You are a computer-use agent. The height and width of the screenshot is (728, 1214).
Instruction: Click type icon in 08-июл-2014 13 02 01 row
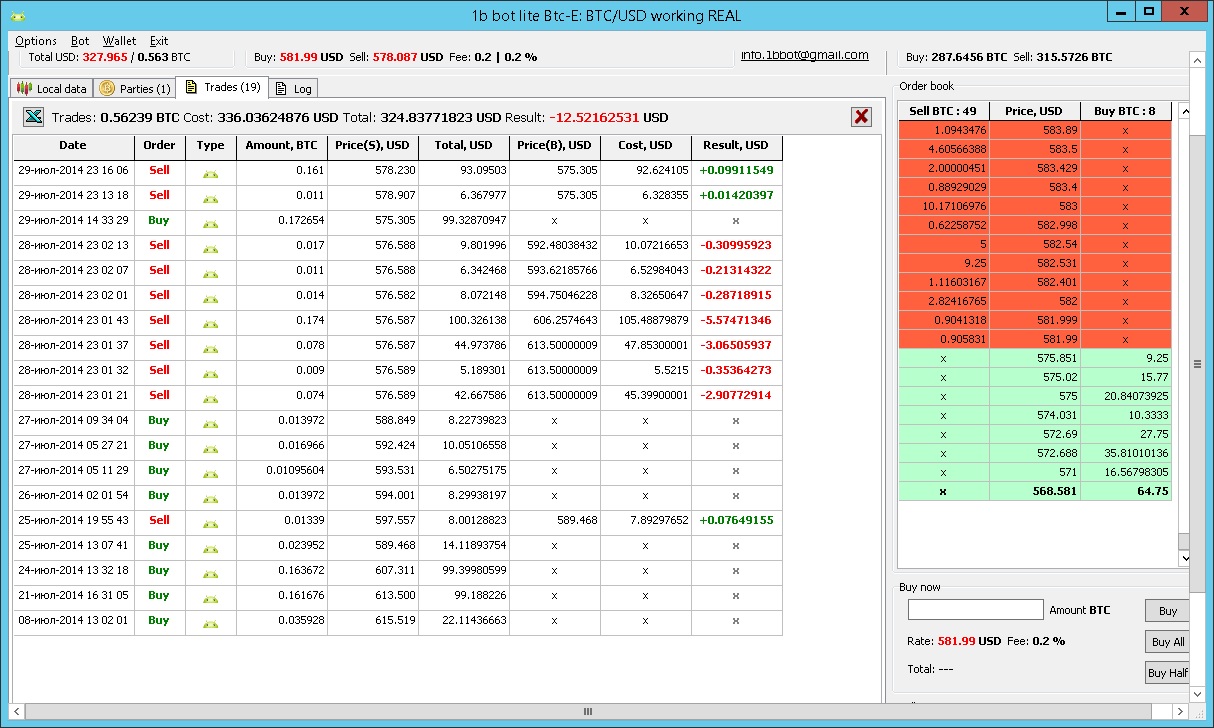[210, 623]
